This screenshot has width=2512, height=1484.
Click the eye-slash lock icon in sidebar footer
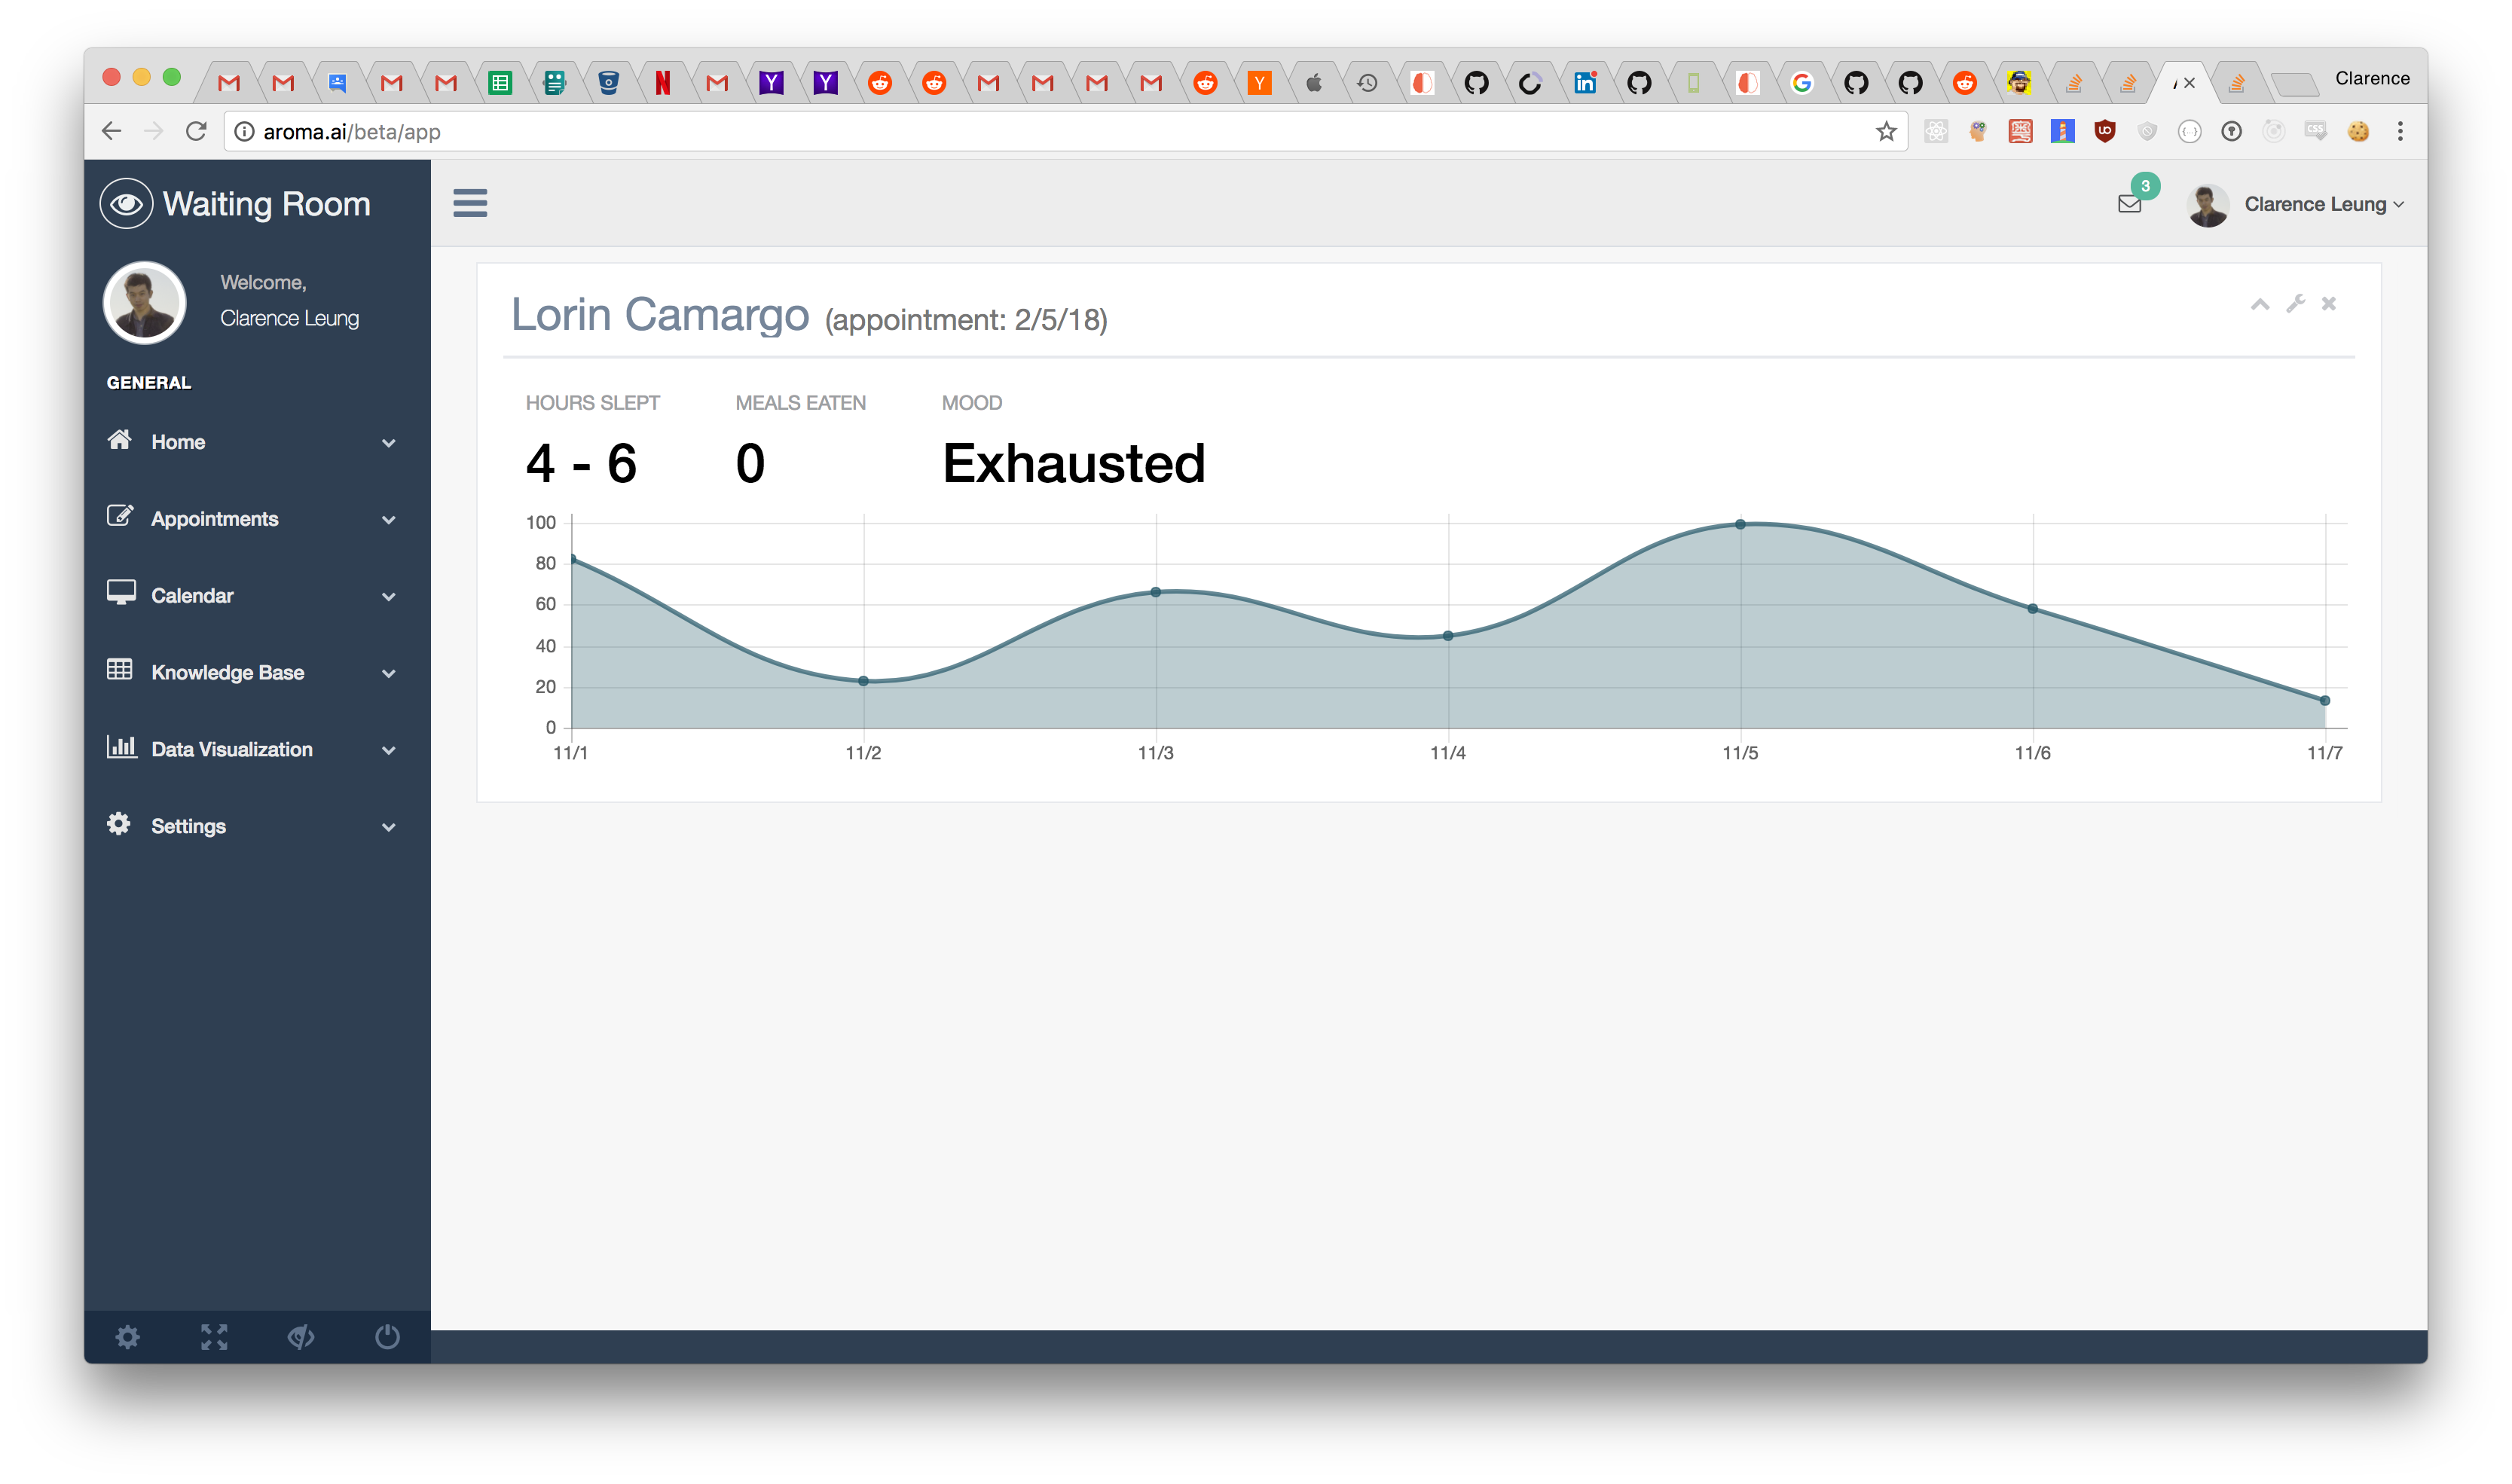(301, 1337)
